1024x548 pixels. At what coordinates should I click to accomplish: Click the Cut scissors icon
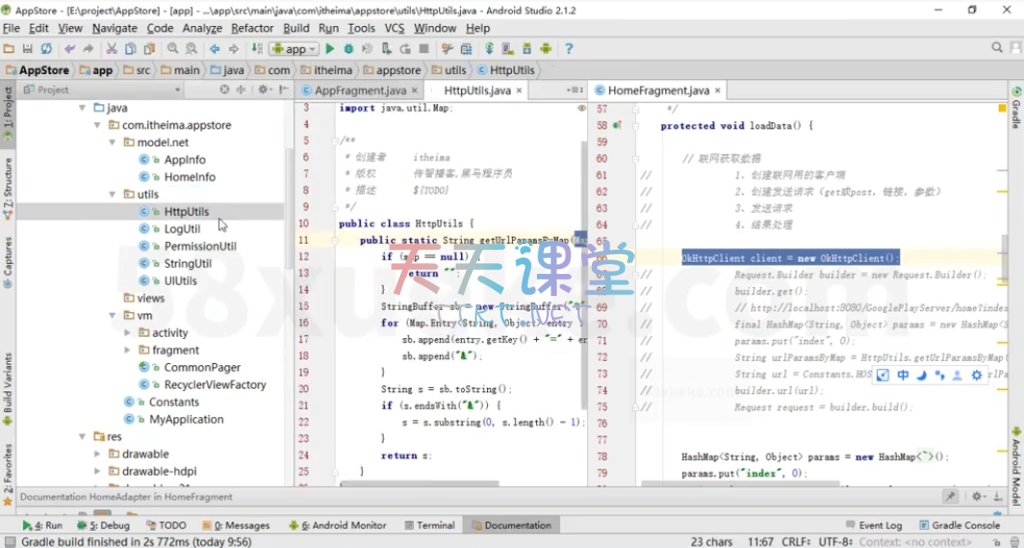pos(109,48)
